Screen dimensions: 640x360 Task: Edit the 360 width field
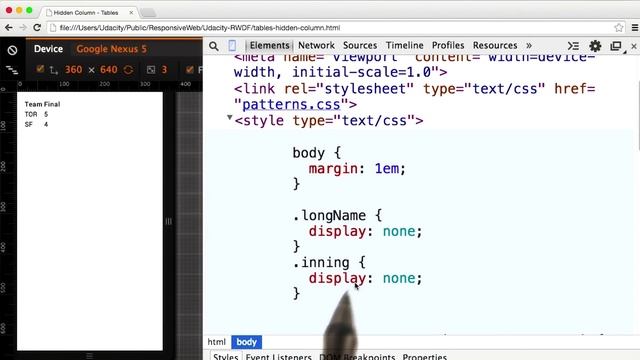(x=73, y=70)
